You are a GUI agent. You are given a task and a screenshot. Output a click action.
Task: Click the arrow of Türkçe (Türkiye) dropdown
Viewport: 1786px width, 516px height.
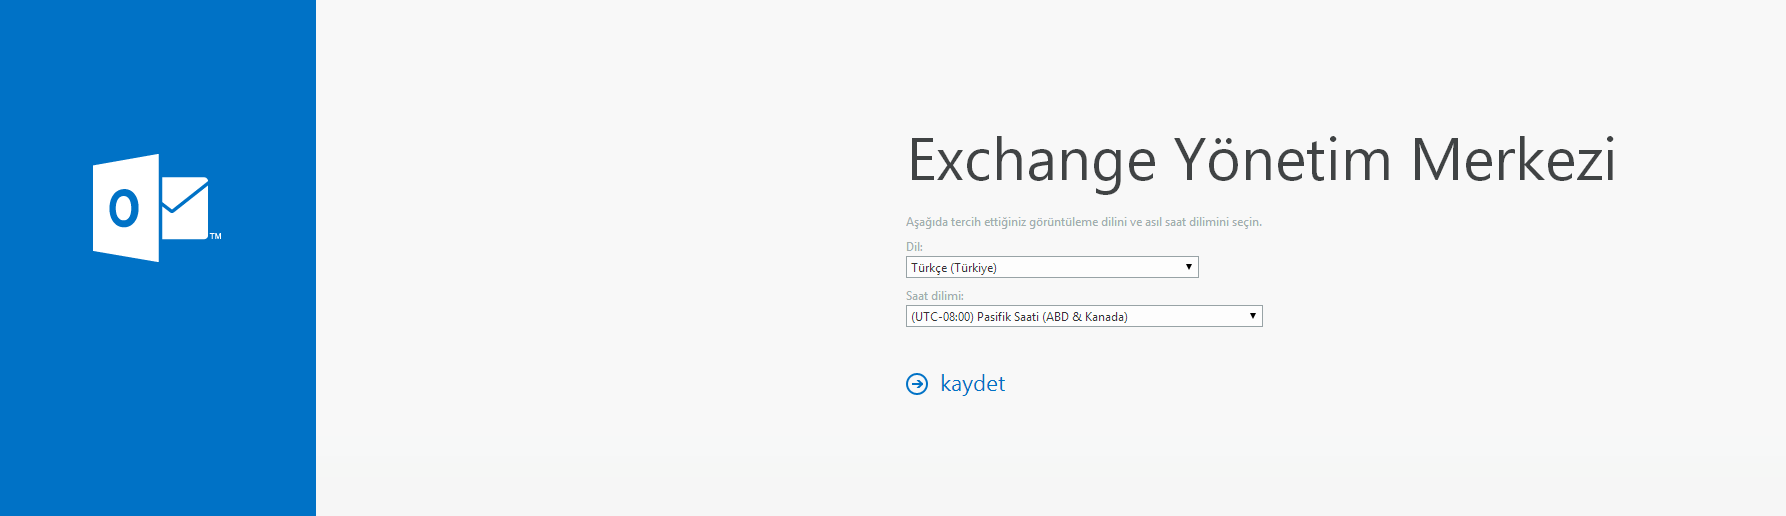[x=1188, y=267]
